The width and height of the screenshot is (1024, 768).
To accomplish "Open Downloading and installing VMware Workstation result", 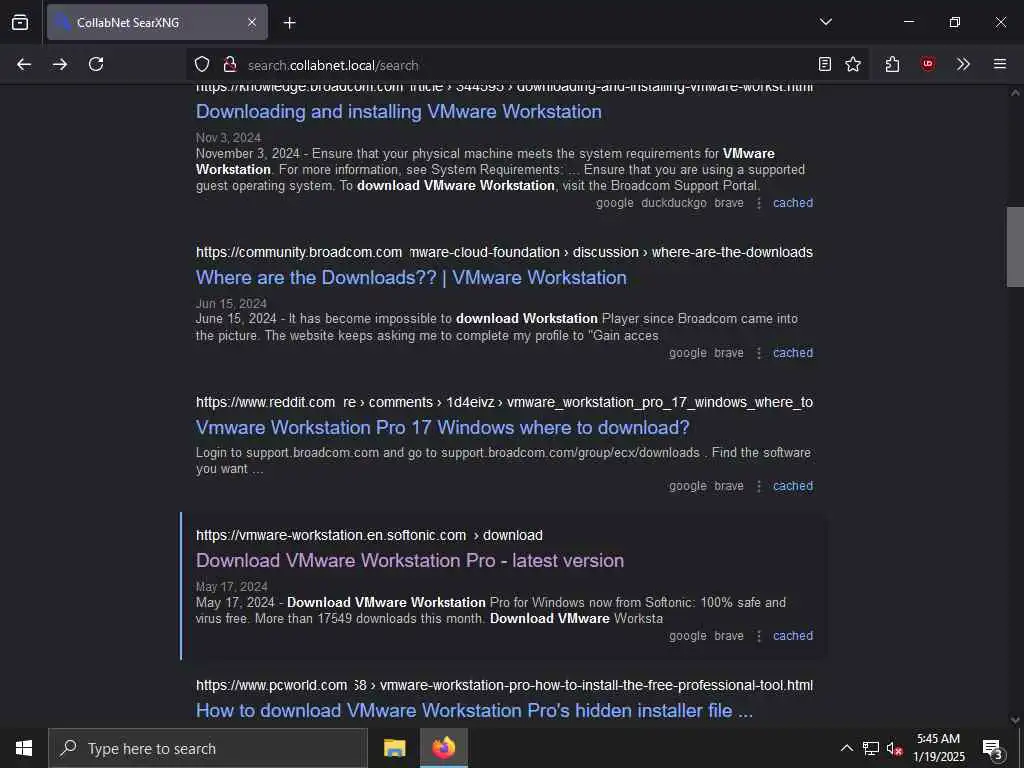I will 399,112.
